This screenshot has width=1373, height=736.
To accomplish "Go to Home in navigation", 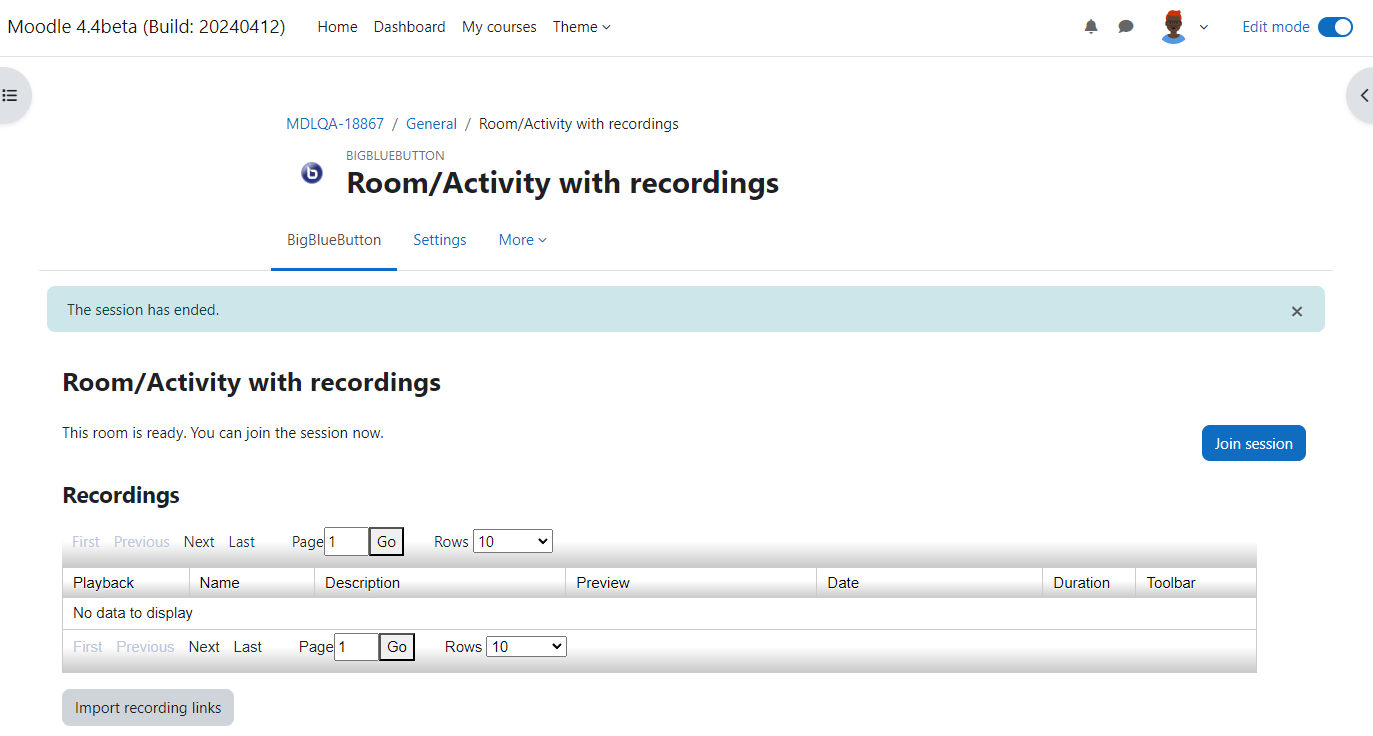I will [337, 27].
